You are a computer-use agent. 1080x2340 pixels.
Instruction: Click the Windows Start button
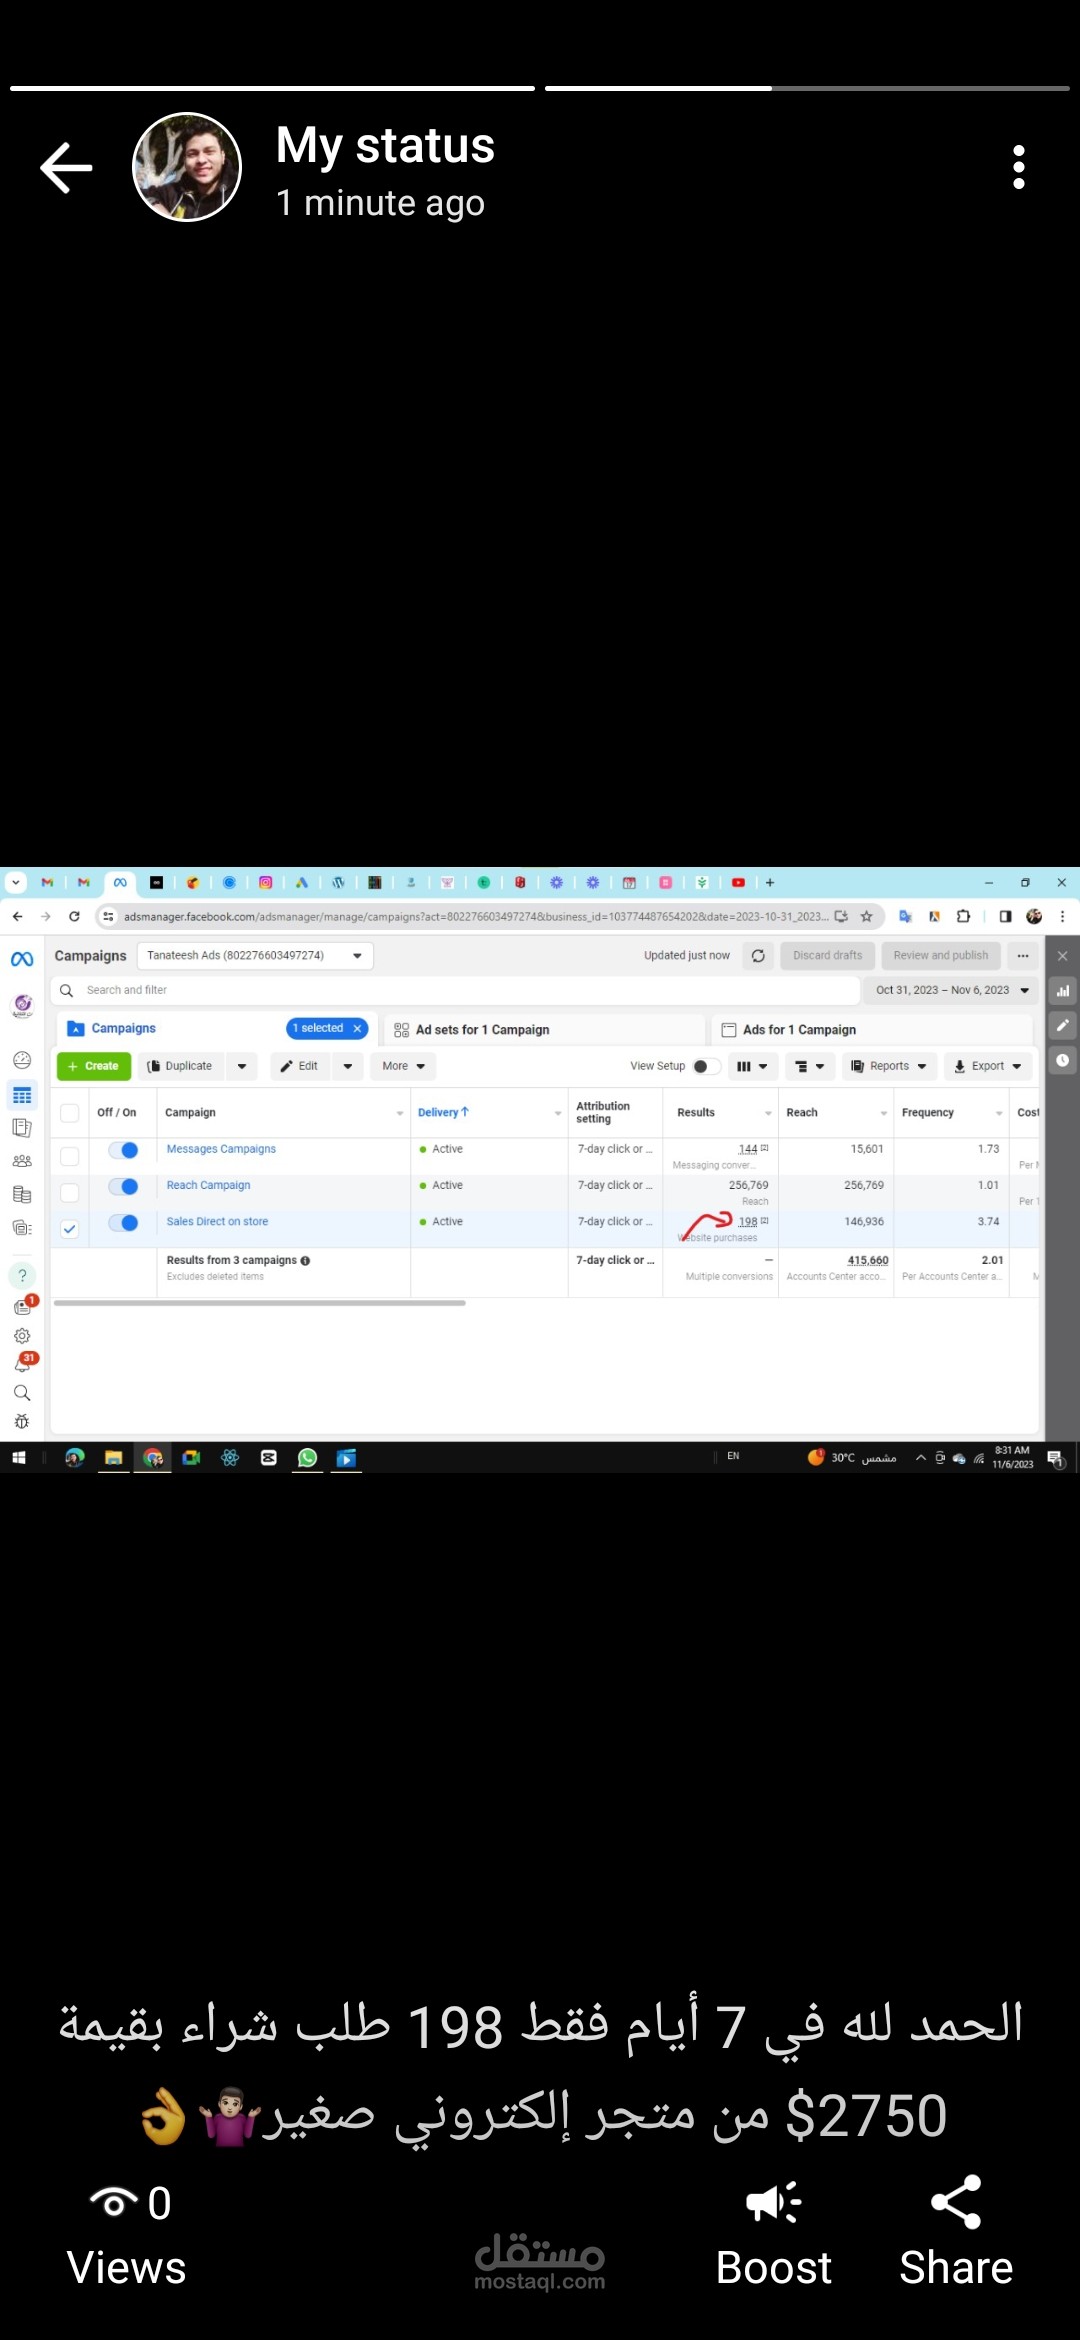(x=18, y=1458)
